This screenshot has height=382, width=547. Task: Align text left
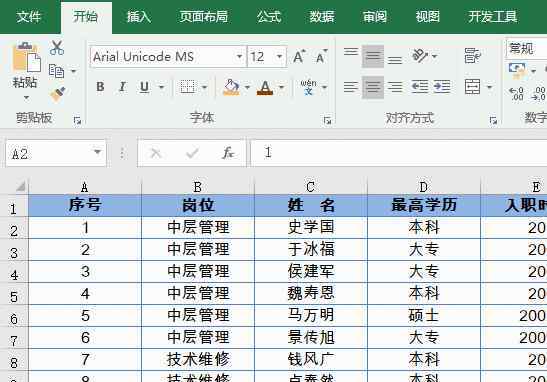(351, 87)
